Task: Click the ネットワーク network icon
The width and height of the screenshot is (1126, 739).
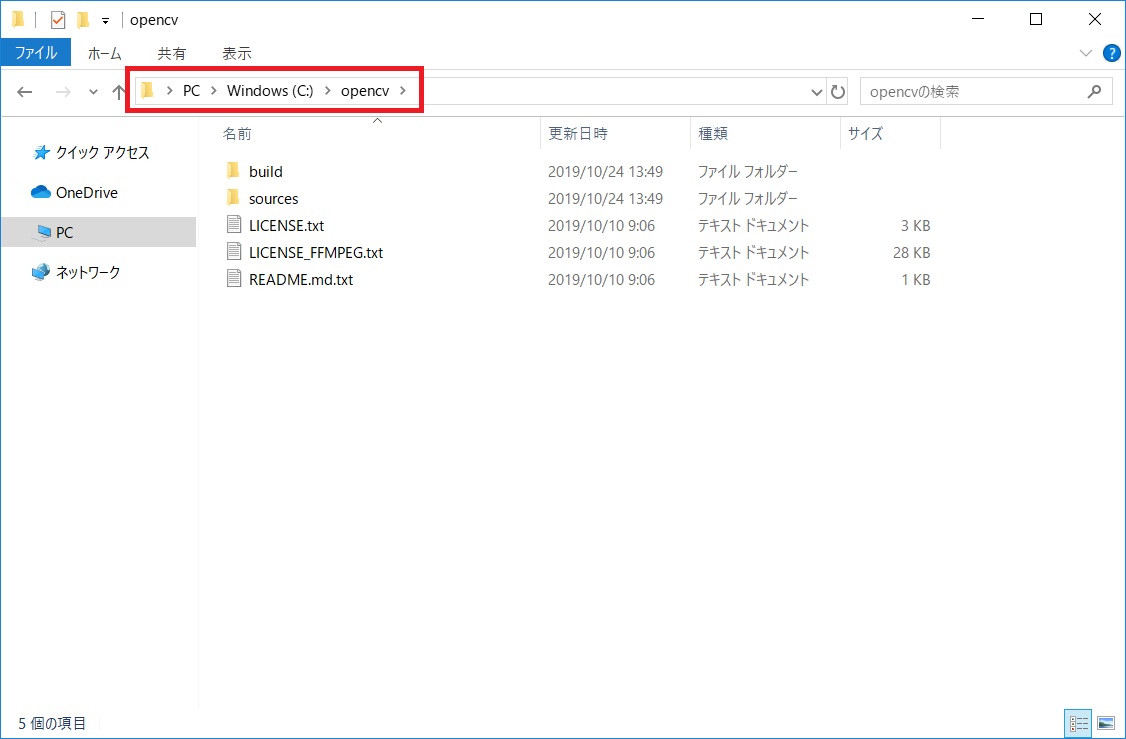Action: pos(41,272)
